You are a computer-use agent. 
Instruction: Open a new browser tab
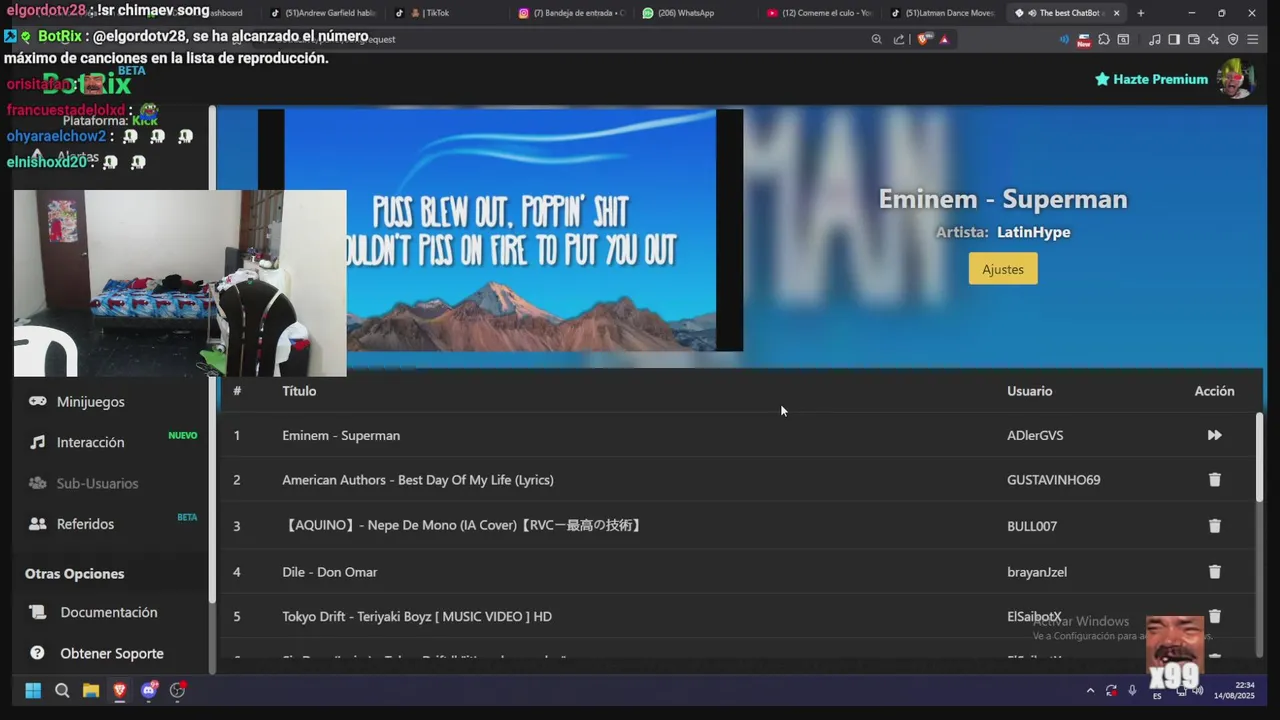(1141, 13)
